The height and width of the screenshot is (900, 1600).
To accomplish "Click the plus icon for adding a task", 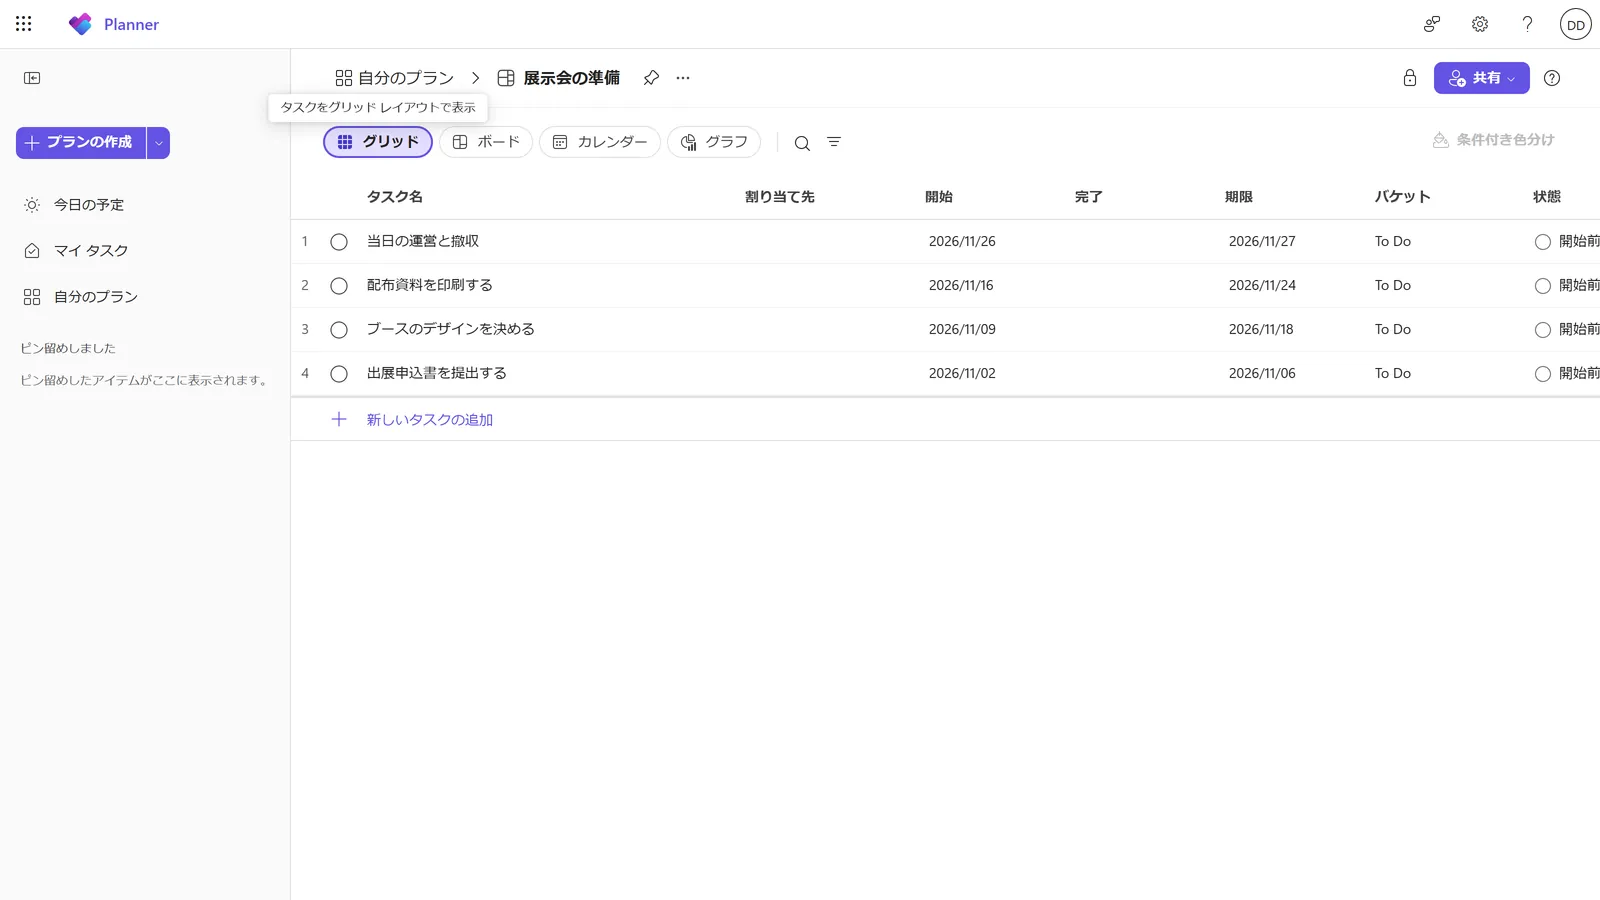I will [339, 420].
